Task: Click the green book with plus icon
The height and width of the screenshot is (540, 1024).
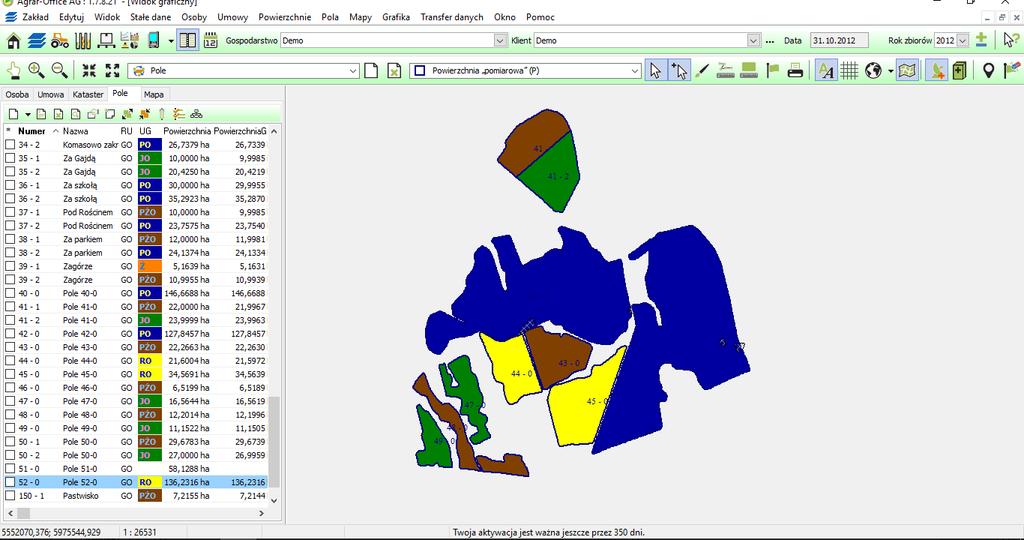Action: [959, 71]
